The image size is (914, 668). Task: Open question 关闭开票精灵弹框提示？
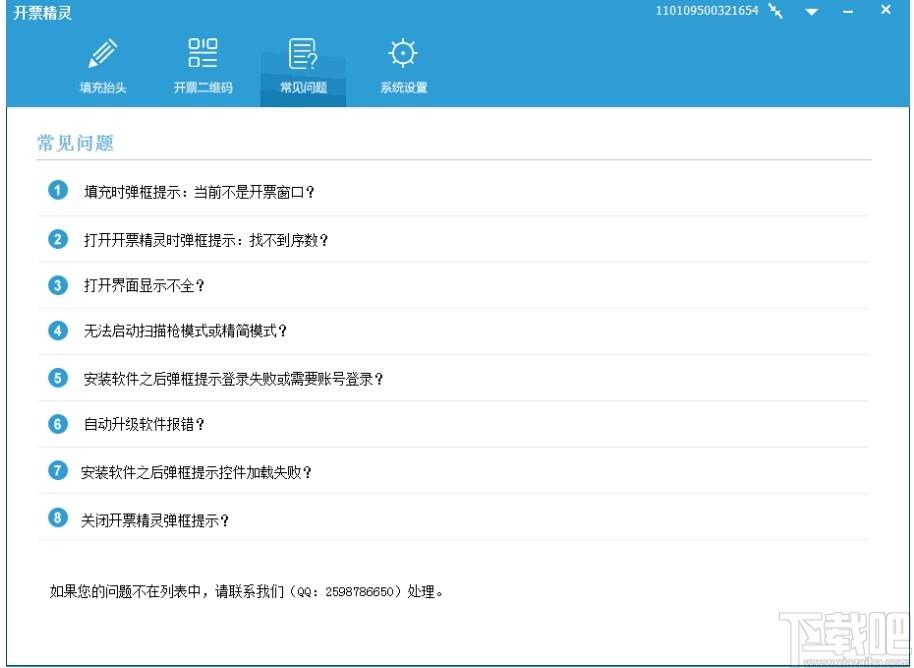[x=154, y=521]
